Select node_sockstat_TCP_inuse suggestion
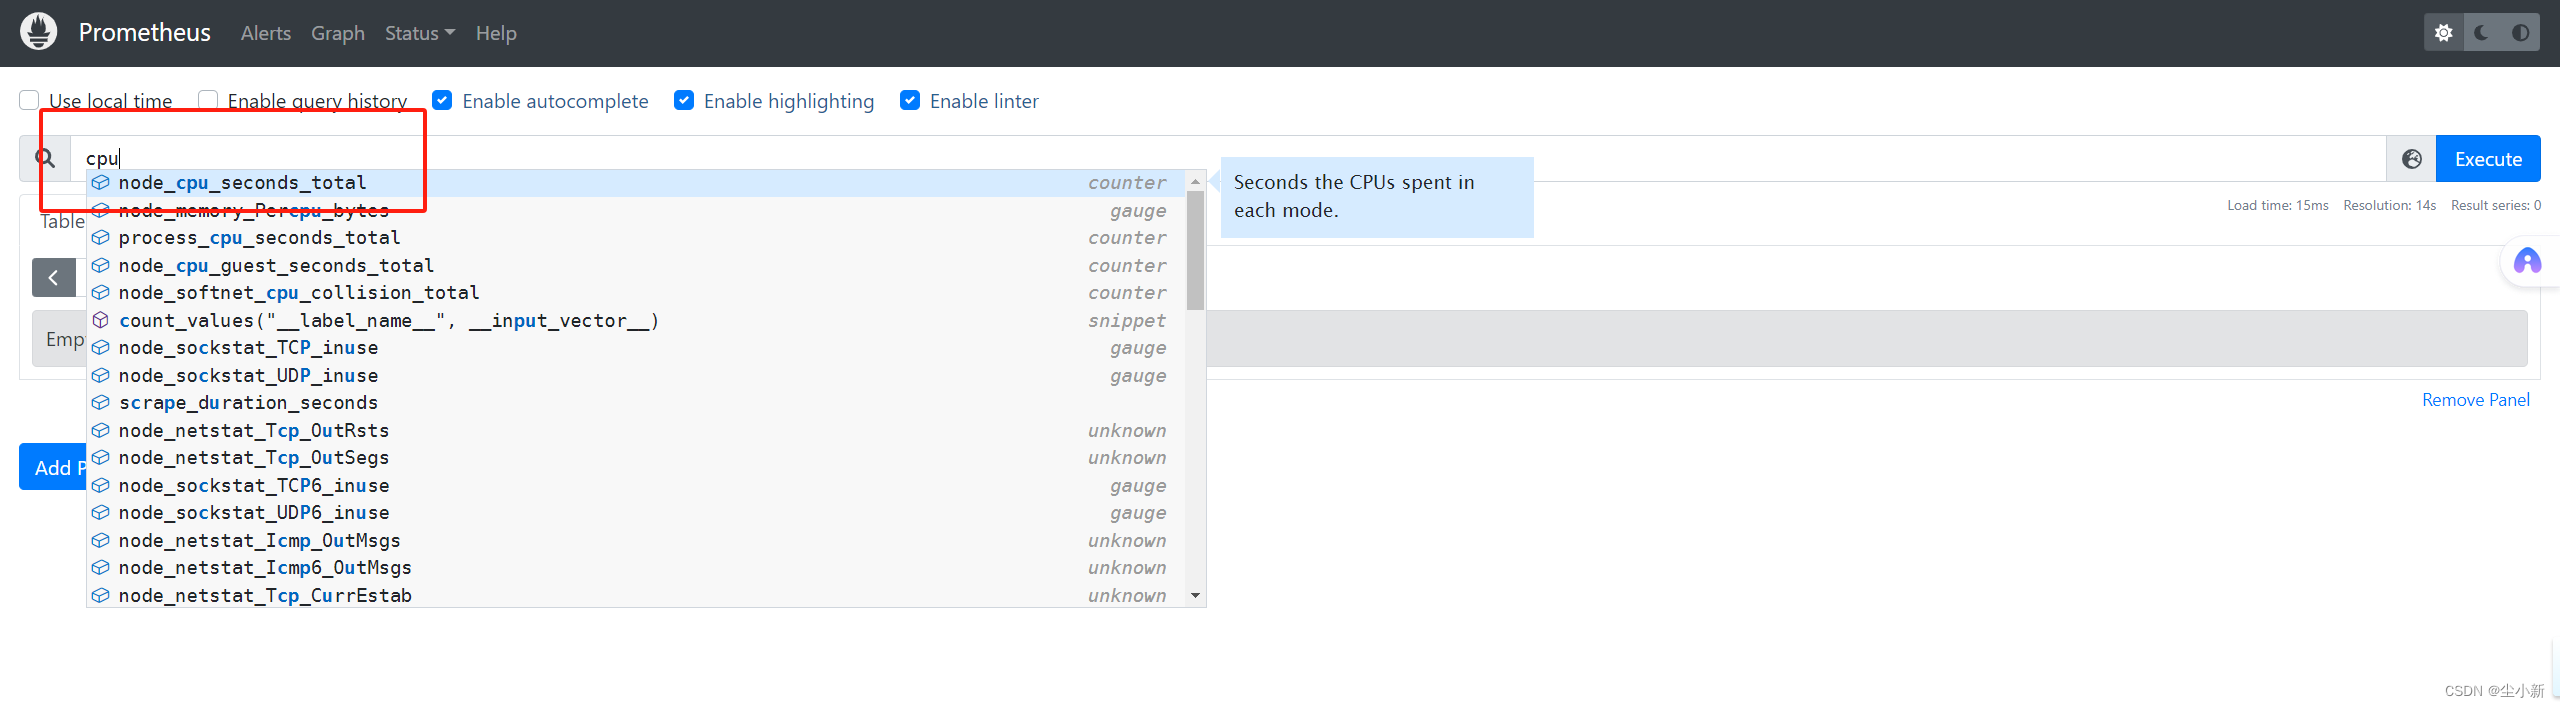2560x707 pixels. click(636, 348)
